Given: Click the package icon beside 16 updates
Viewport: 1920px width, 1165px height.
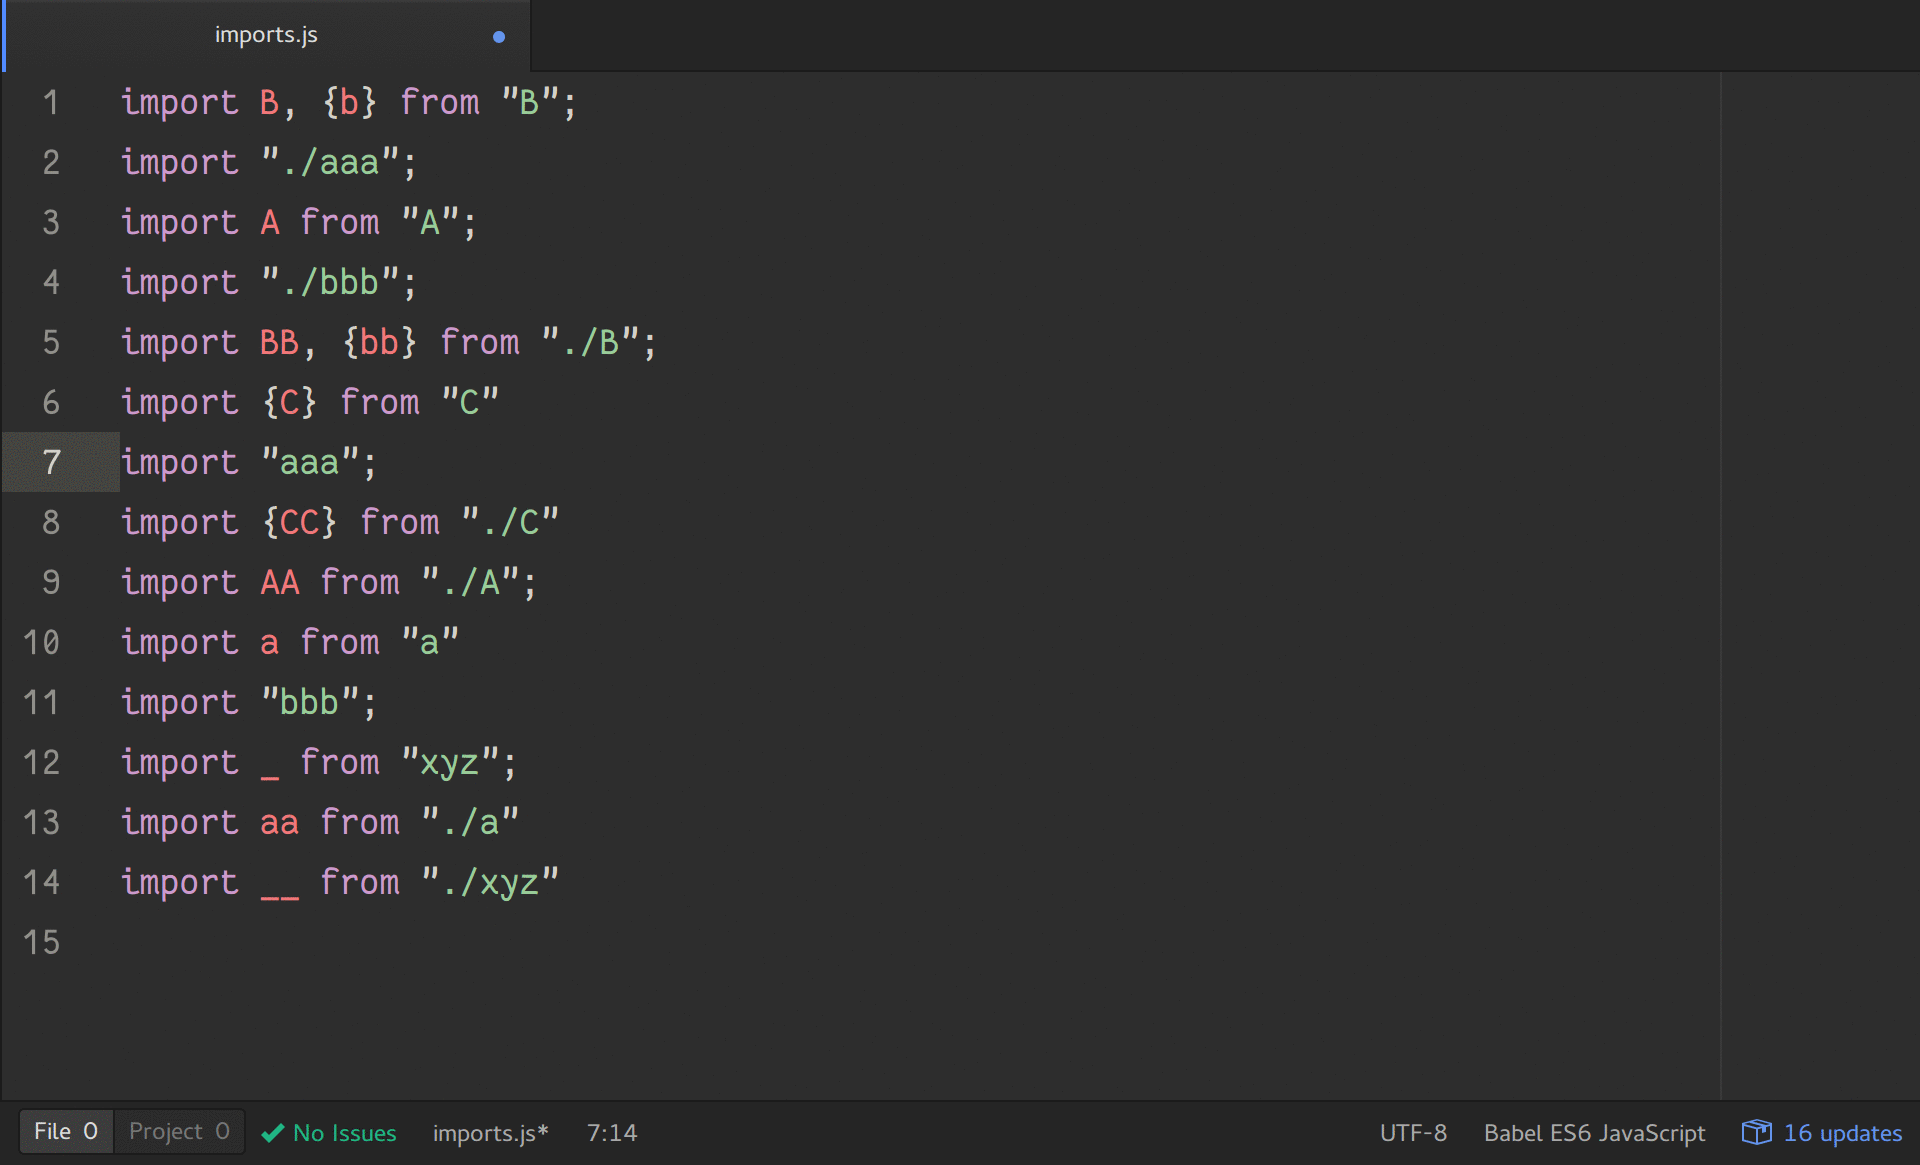Looking at the screenshot, I should (1756, 1132).
